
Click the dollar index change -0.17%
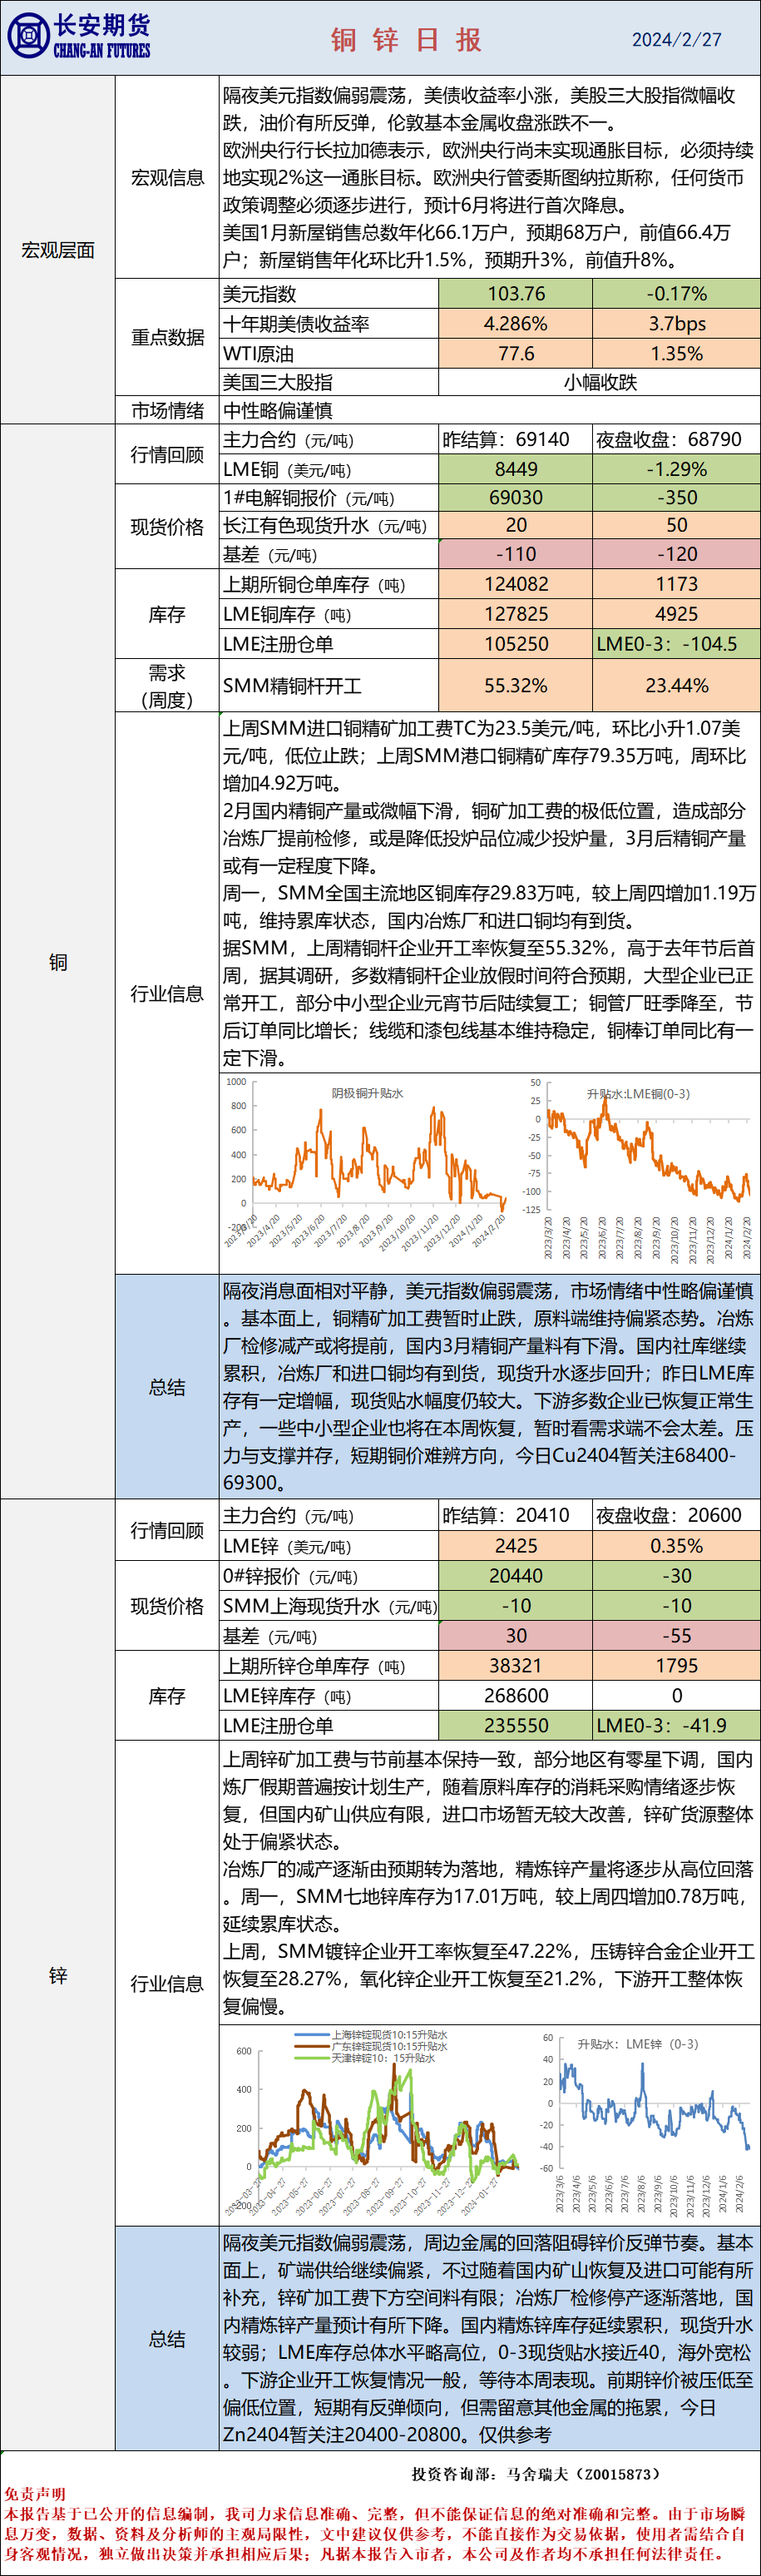click(x=676, y=294)
